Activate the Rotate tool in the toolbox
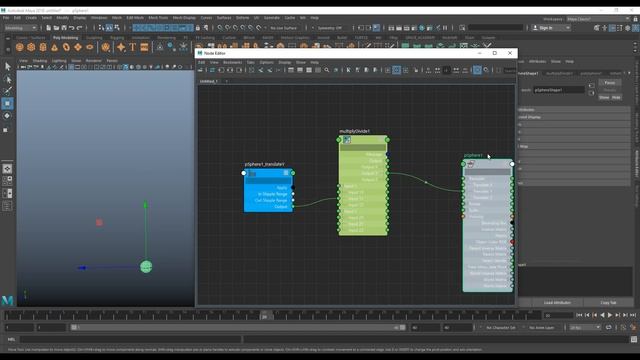This screenshot has width=640, height=360. click(7, 116)
